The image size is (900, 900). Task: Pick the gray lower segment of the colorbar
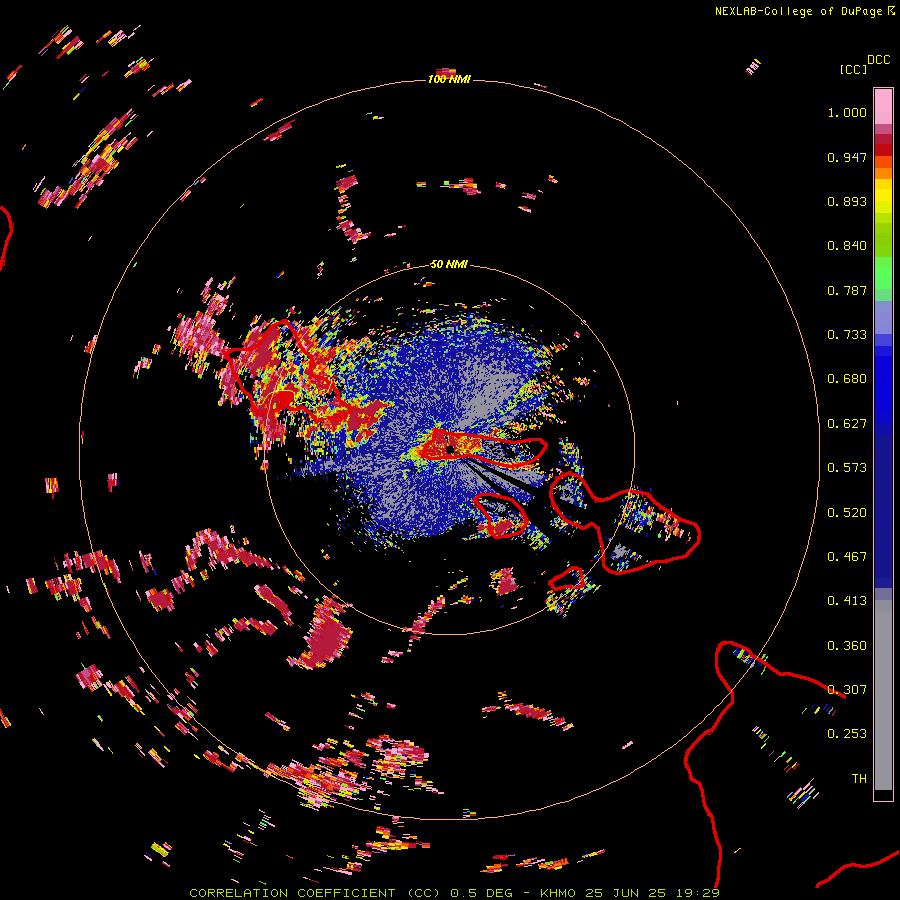click(x=883, y=695)
